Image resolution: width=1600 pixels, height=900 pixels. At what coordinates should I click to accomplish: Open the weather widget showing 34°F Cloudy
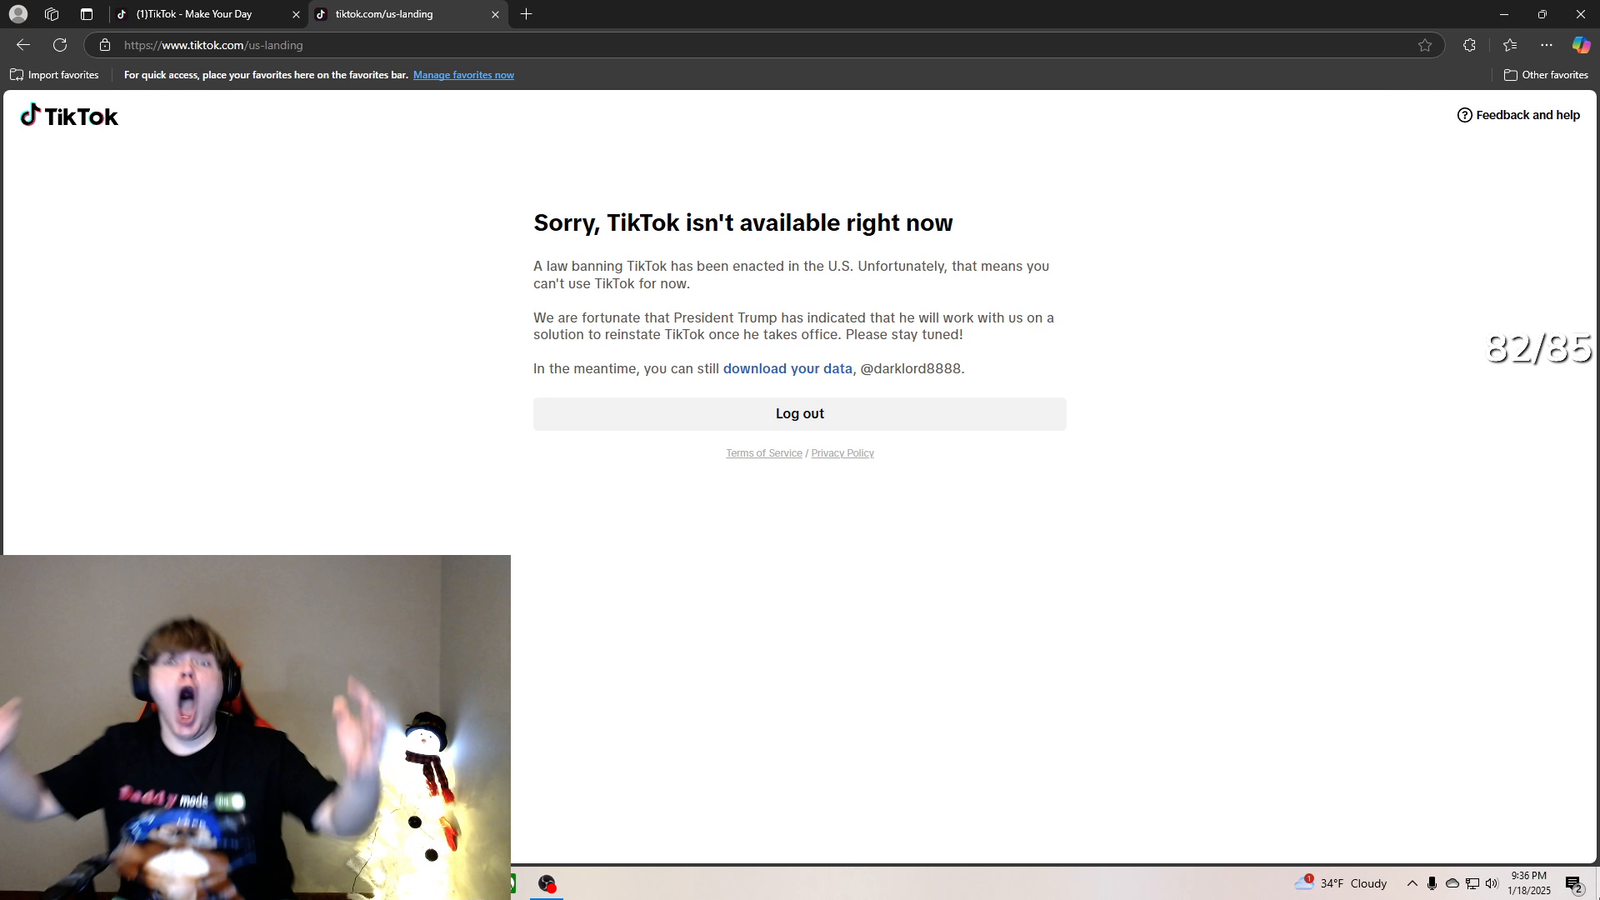(x=1340, y=883)
